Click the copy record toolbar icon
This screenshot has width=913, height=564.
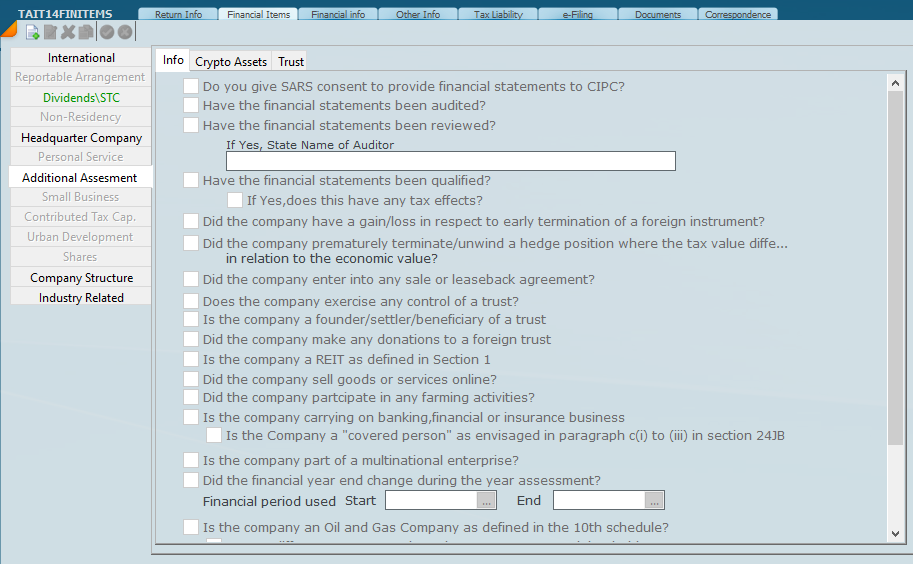[x=86, y=32]
